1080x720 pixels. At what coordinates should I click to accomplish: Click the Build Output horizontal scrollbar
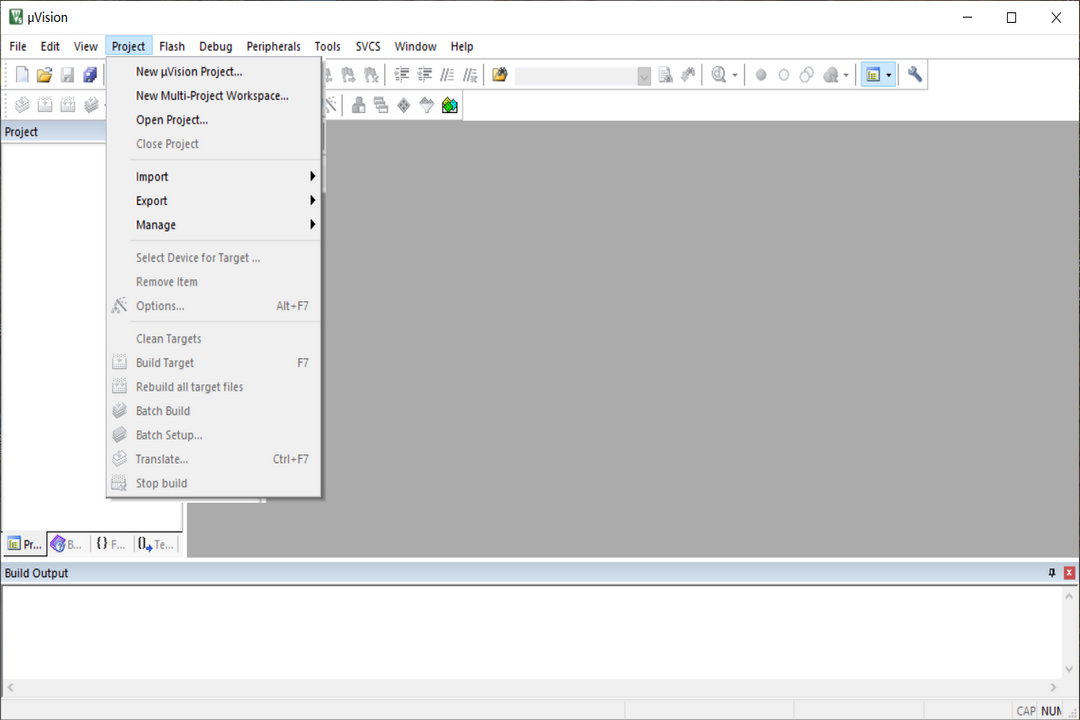point(530,688)
